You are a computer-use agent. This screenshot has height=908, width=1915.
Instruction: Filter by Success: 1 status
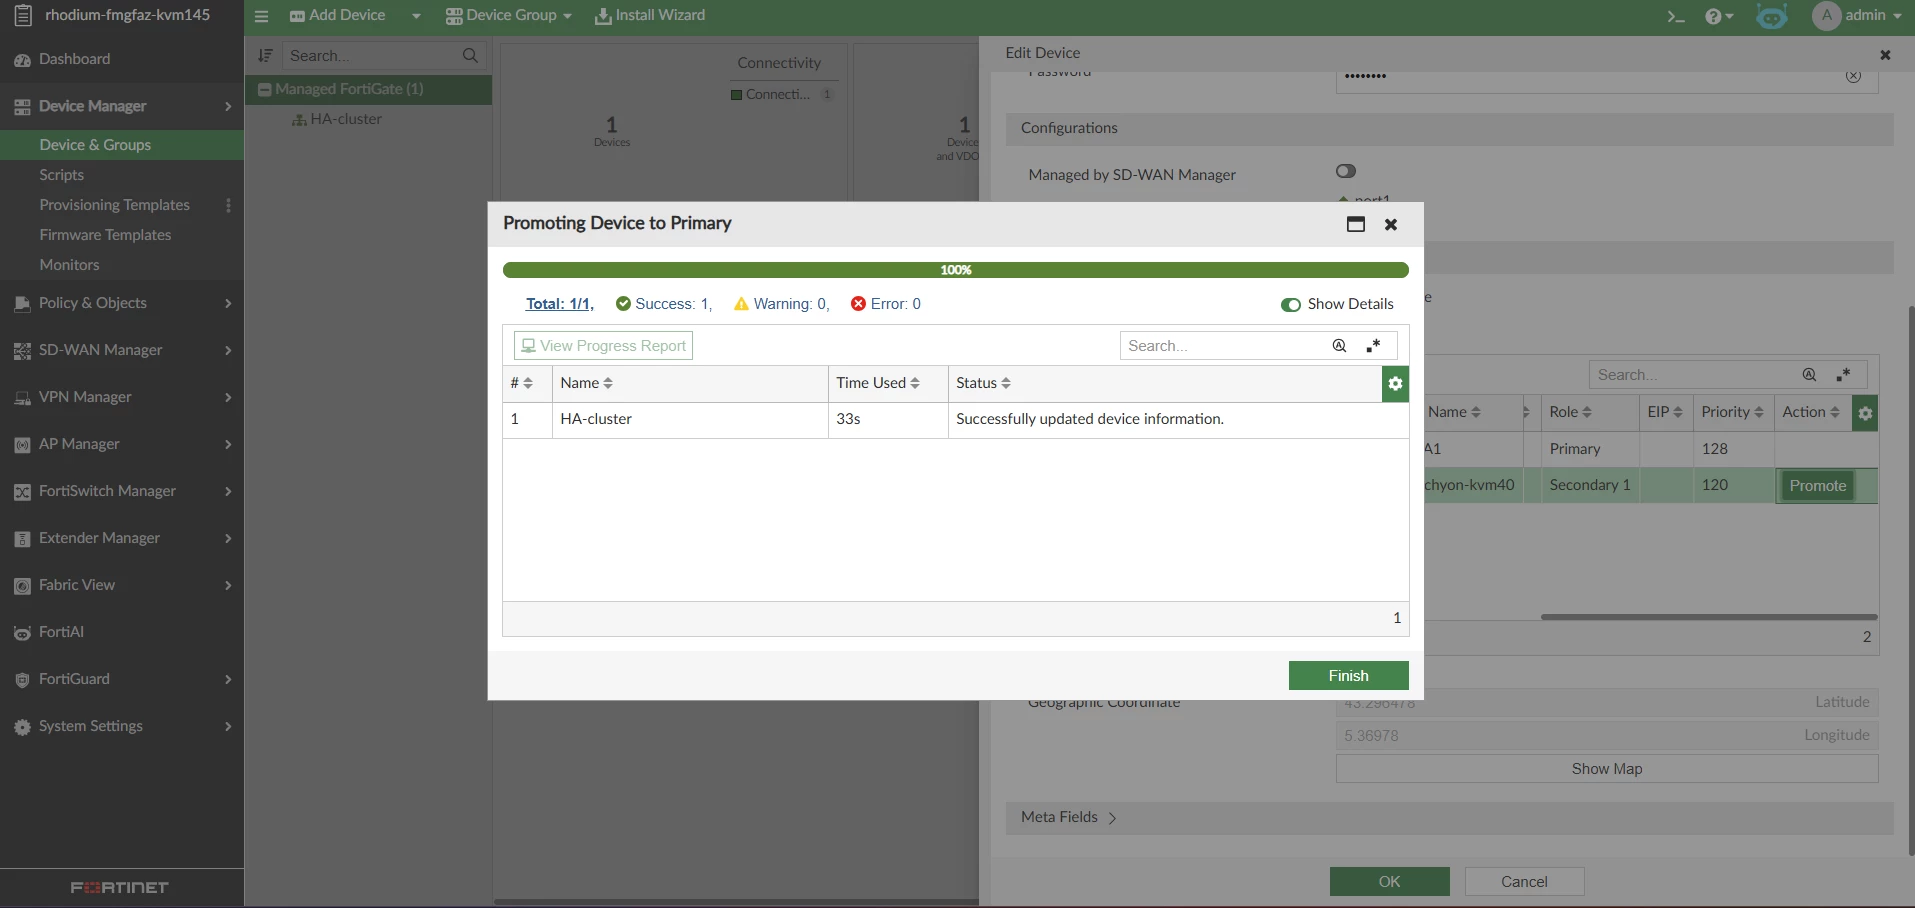664,304
